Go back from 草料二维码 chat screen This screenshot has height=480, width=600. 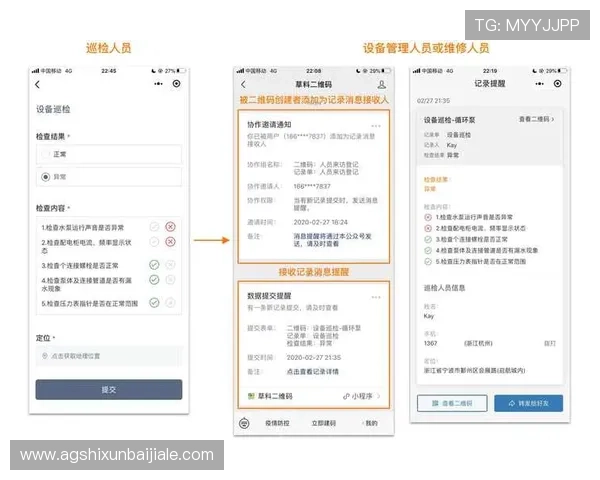(x=243, y=85)
